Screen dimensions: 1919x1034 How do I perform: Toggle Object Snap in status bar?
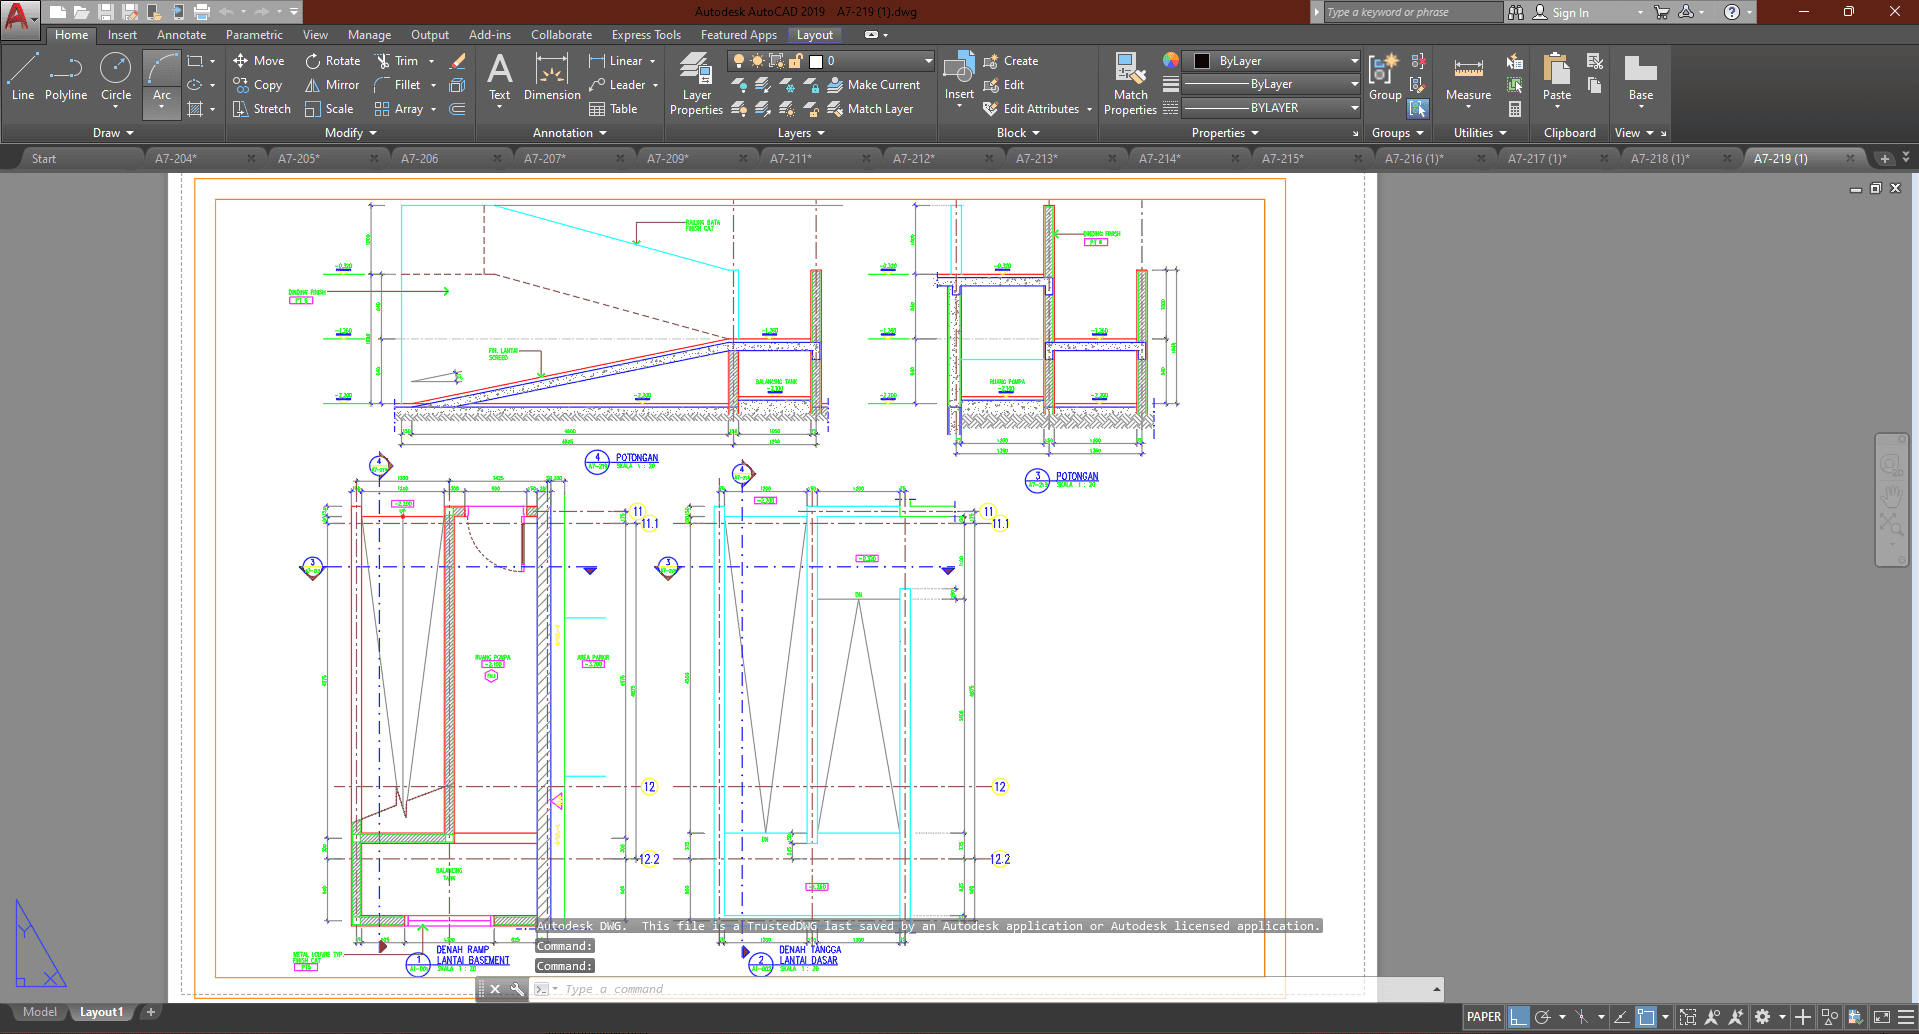click(1646, 1017)
